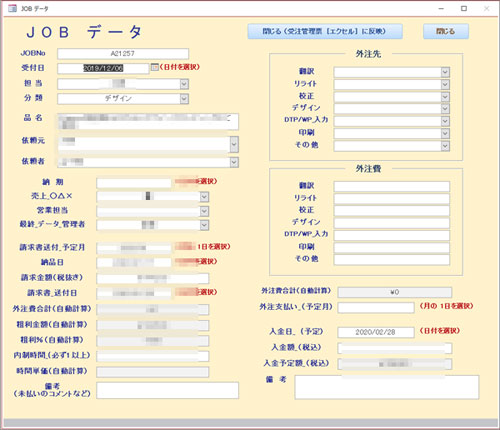The width and height of the screenshot is (500, 430).
Task: Open 外注先 リライト dropdown
Action: tap(445, 84)
